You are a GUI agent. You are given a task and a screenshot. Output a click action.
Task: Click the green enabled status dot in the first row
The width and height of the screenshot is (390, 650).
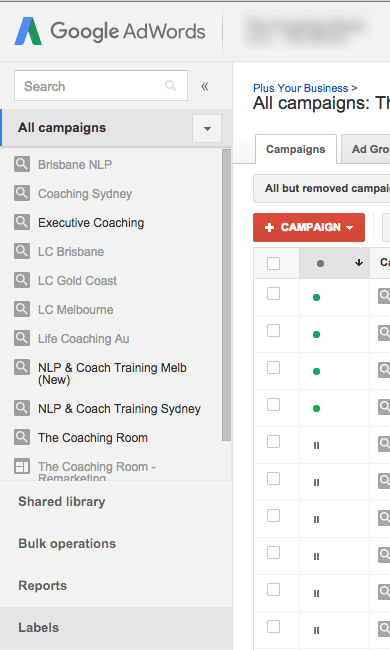point(316,297)
